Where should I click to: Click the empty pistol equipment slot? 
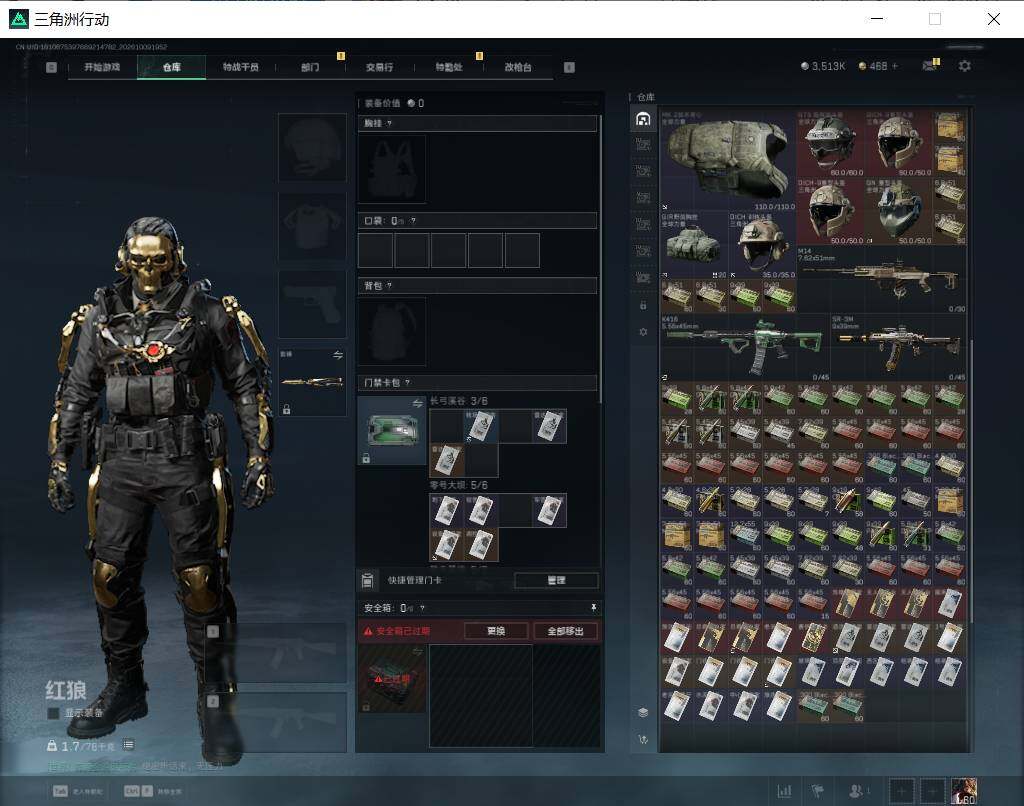point(312,304)
